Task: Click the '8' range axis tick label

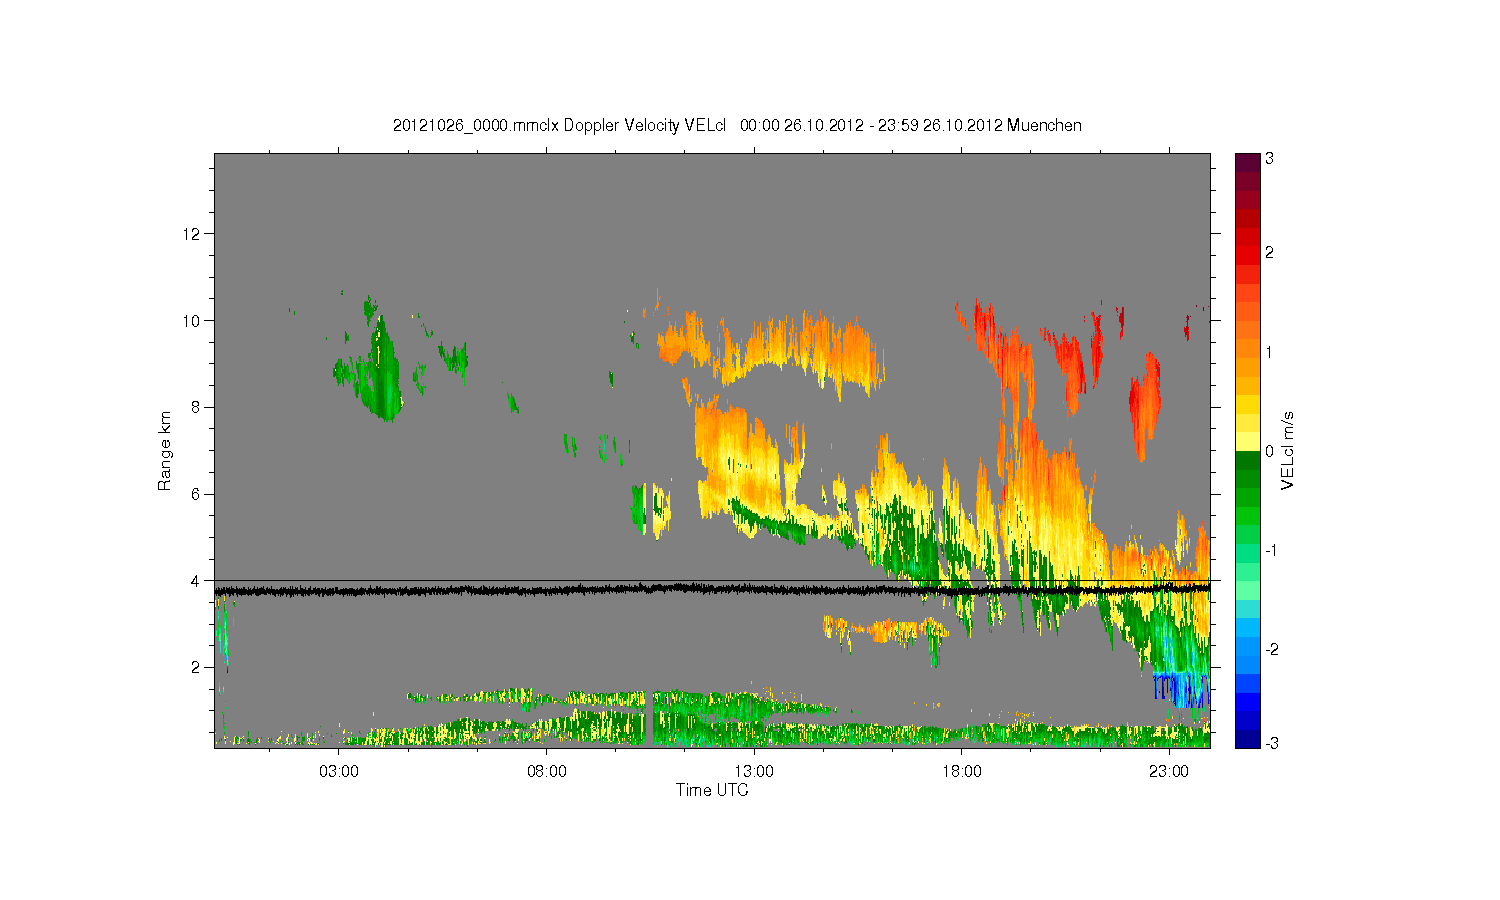Action: pyautogui.click(x=196, y=407)
